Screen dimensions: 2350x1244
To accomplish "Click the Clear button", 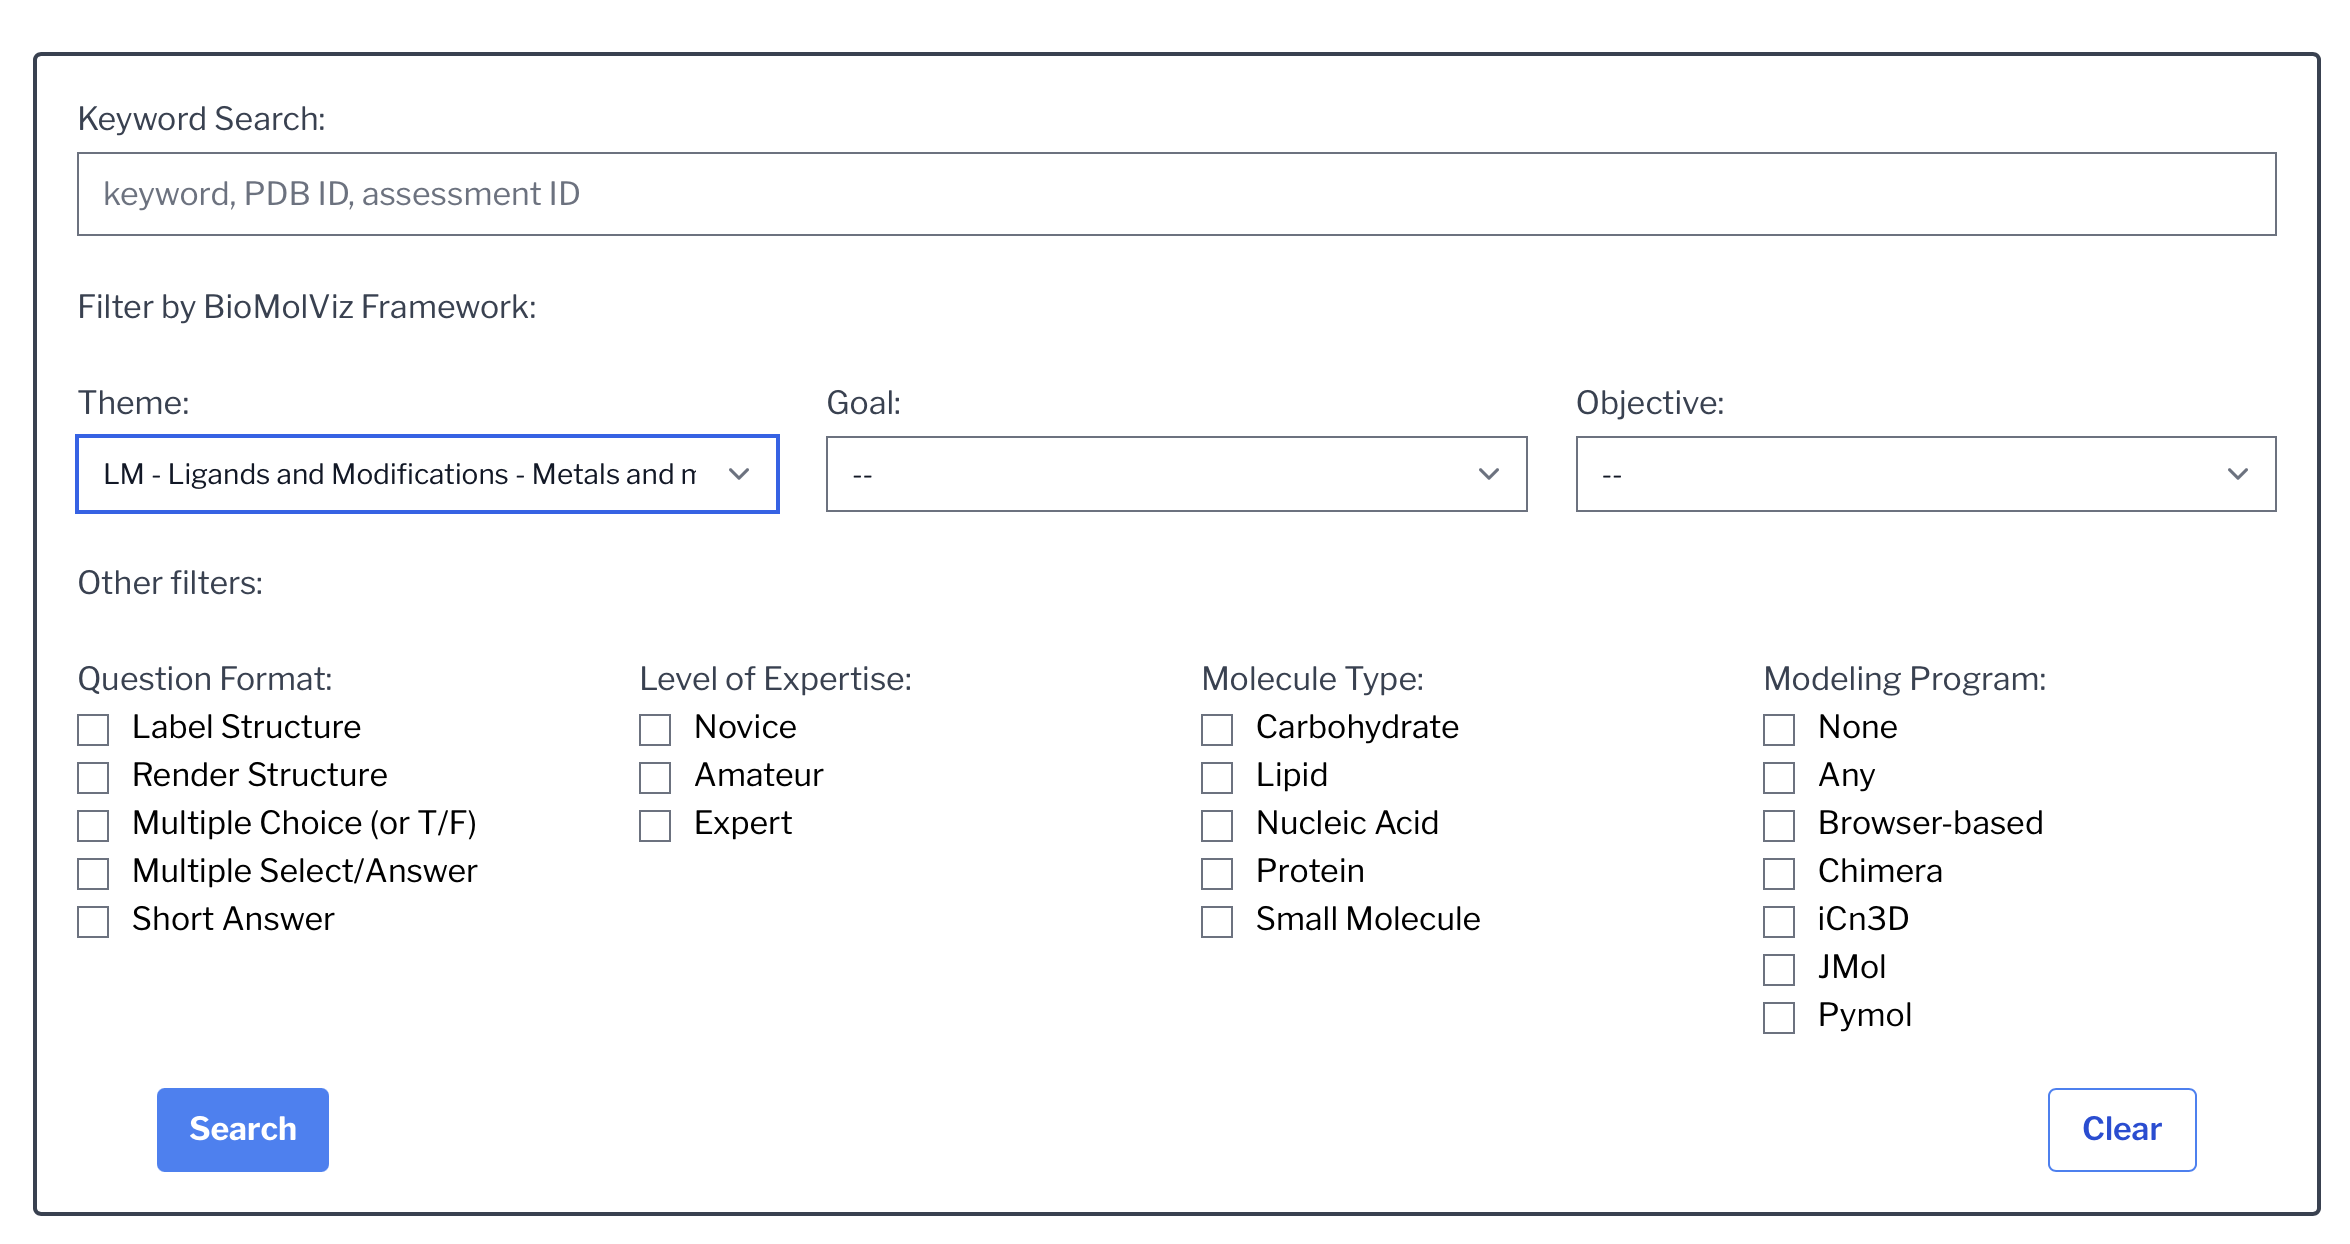I will coord(2121,1129).
